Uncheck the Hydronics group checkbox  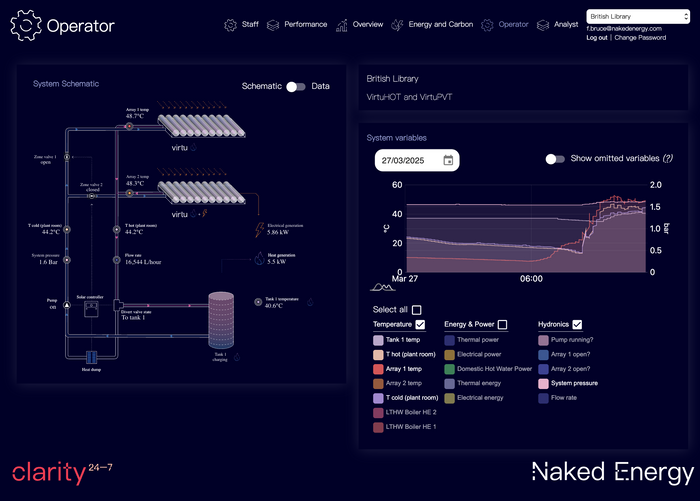(x=577, y=325)
